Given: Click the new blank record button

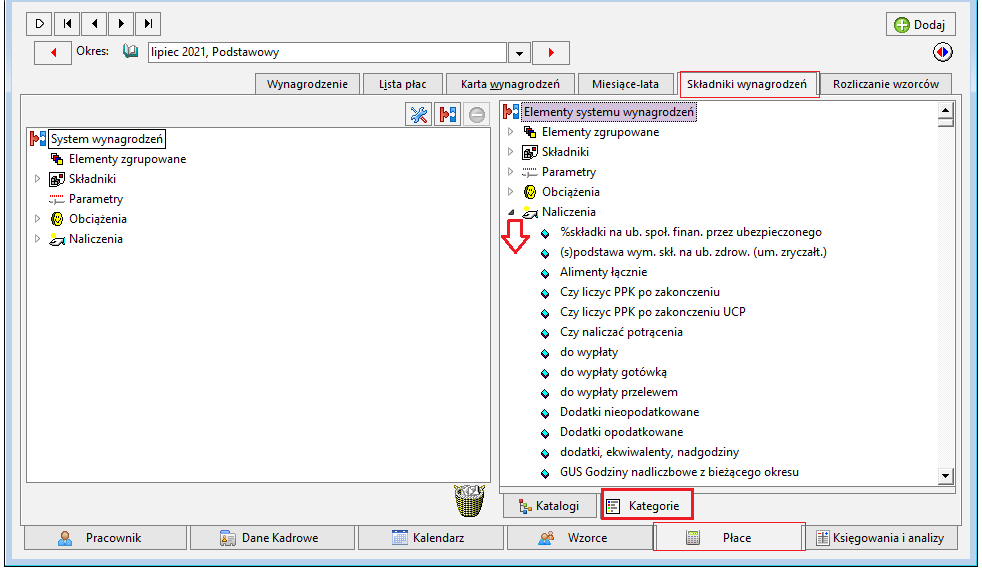Looking at the screenshot, I should (39, 24).
